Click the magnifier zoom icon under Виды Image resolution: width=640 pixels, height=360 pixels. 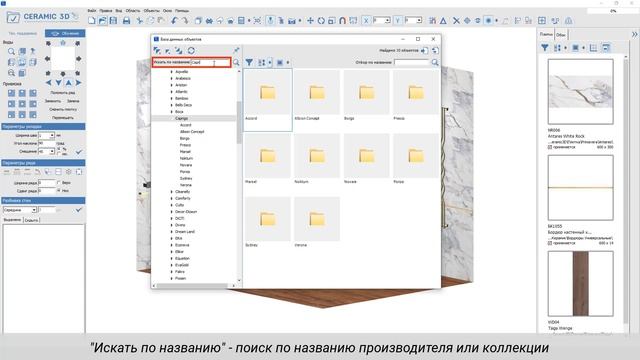(11, 51)
